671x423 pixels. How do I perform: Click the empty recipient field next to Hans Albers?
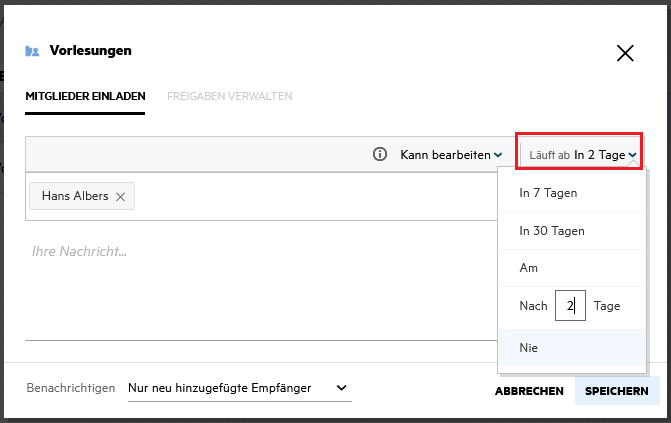[x=310, y=197]
